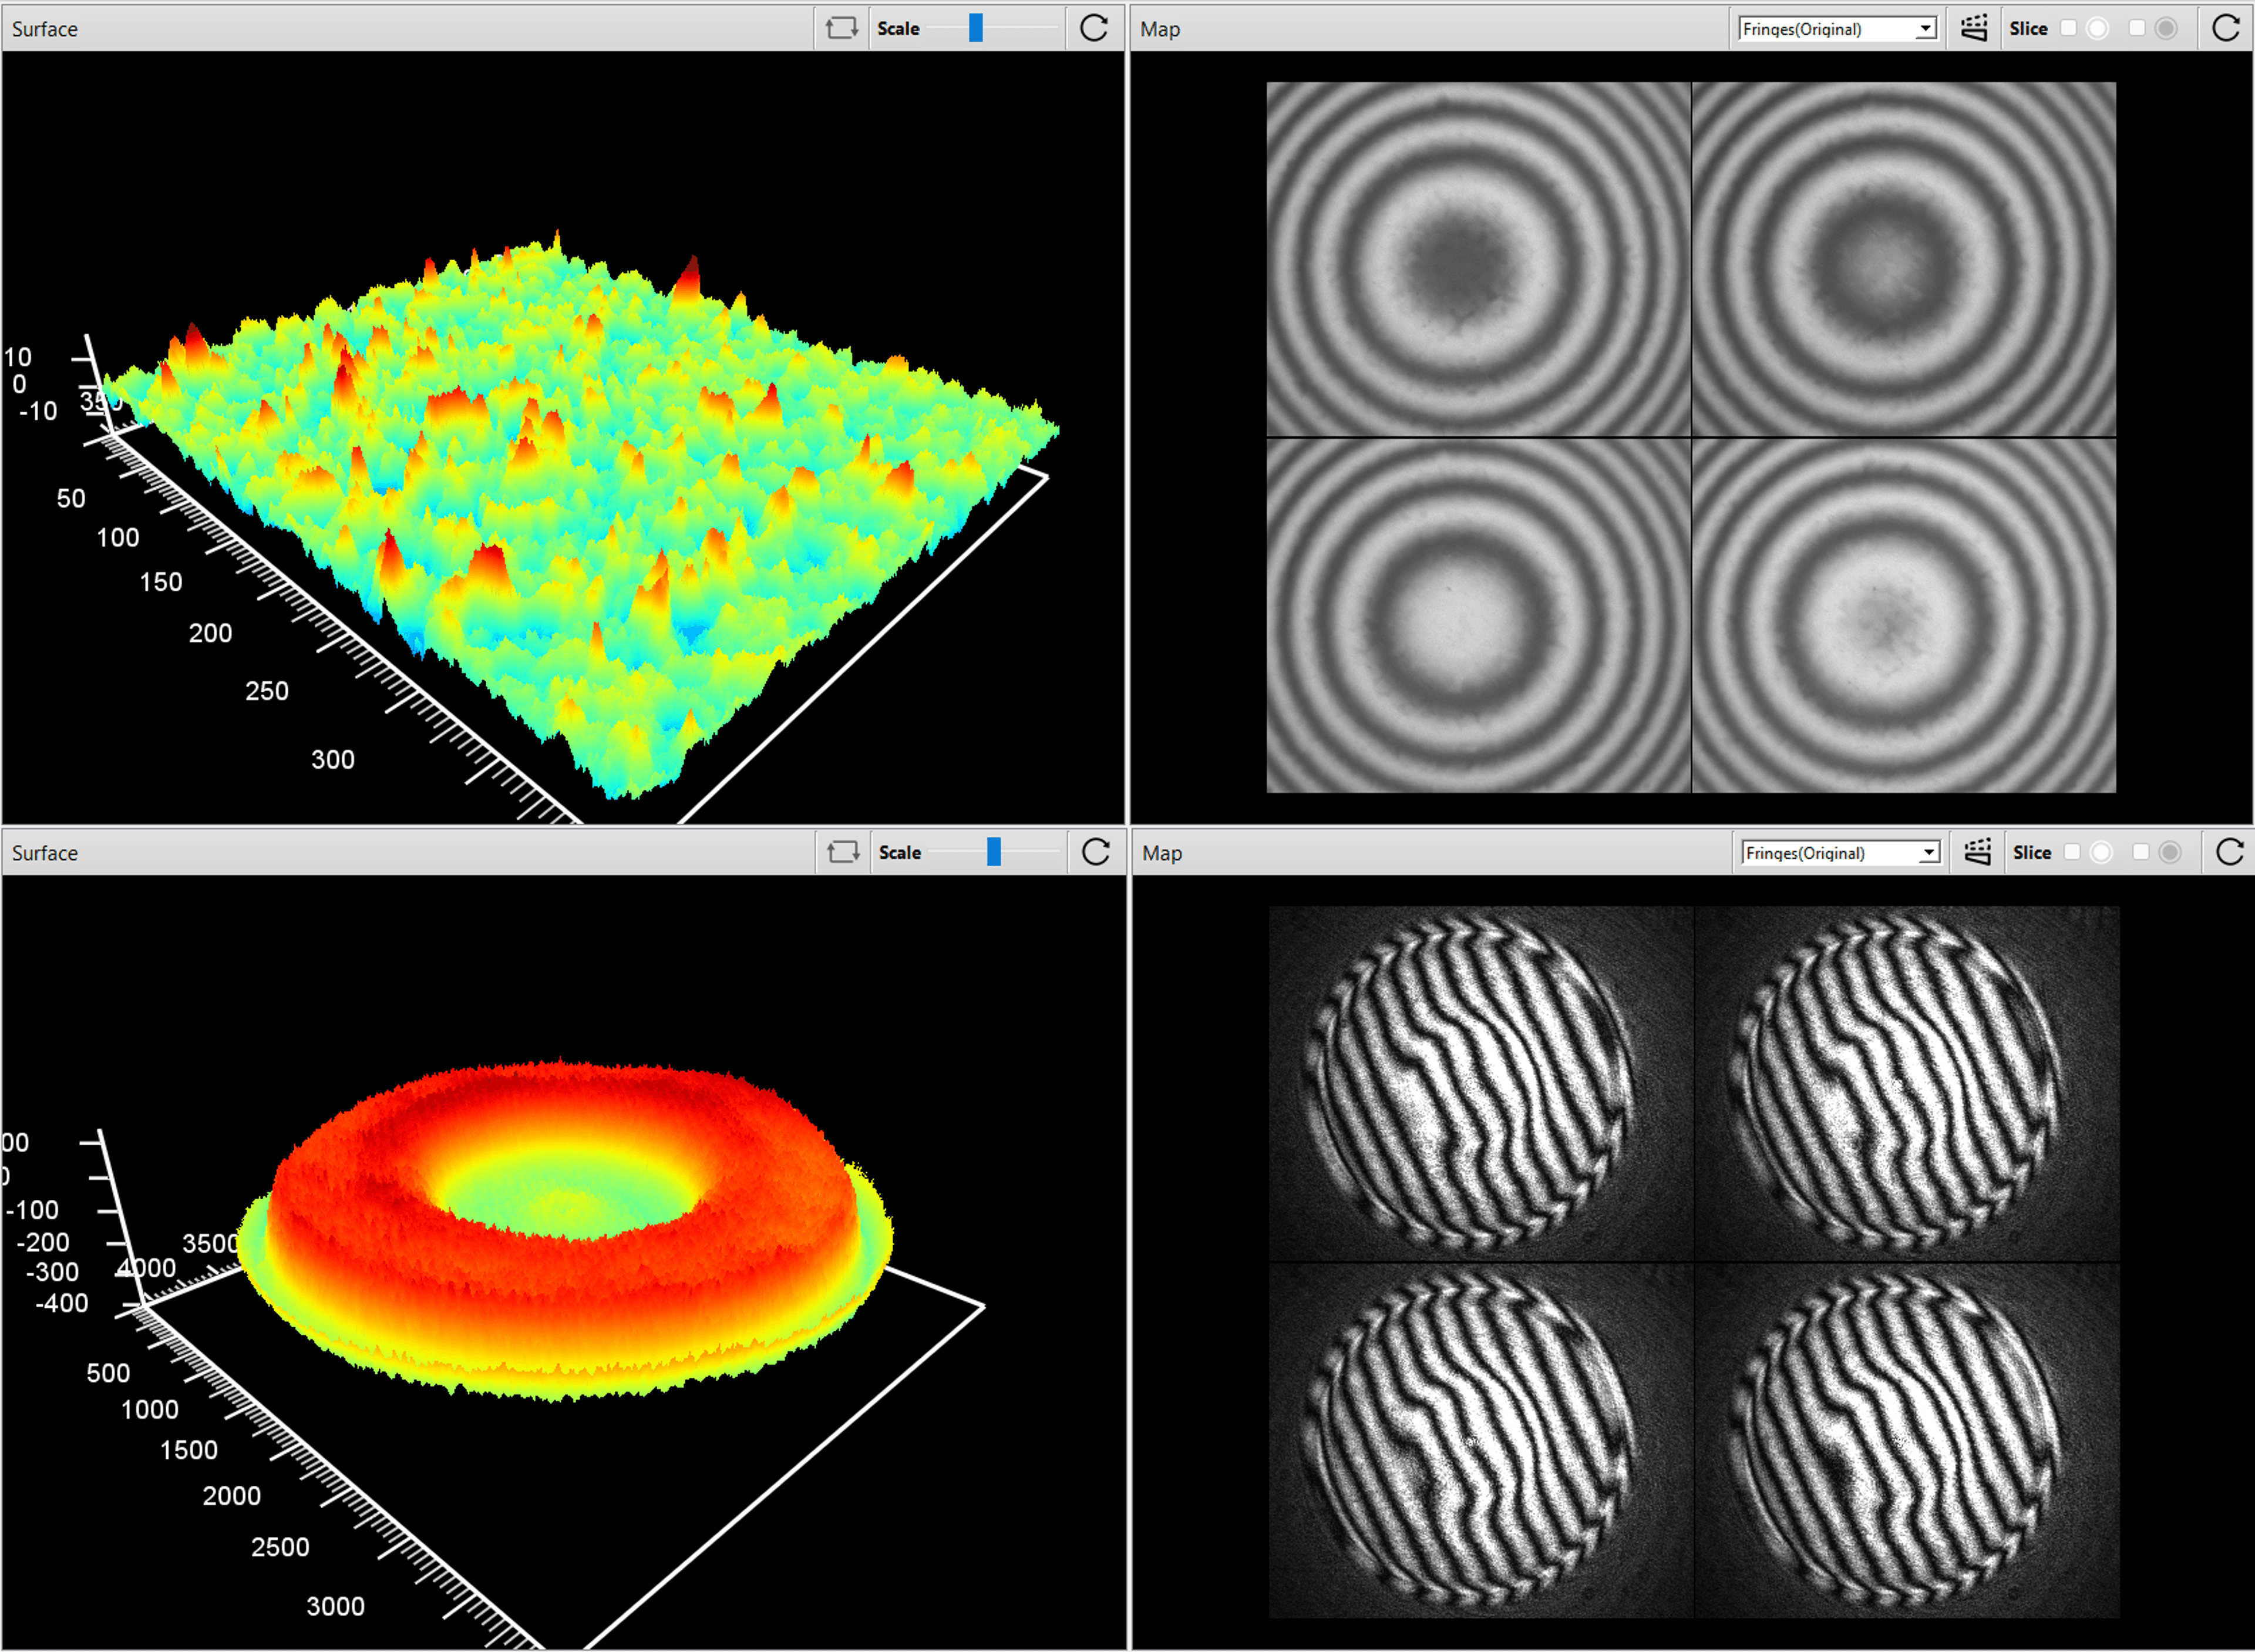Tick second Slice checkbox in concentric-fringe Map
The height and width of the screenshot is (1652, 2255).
point(2137,28)
